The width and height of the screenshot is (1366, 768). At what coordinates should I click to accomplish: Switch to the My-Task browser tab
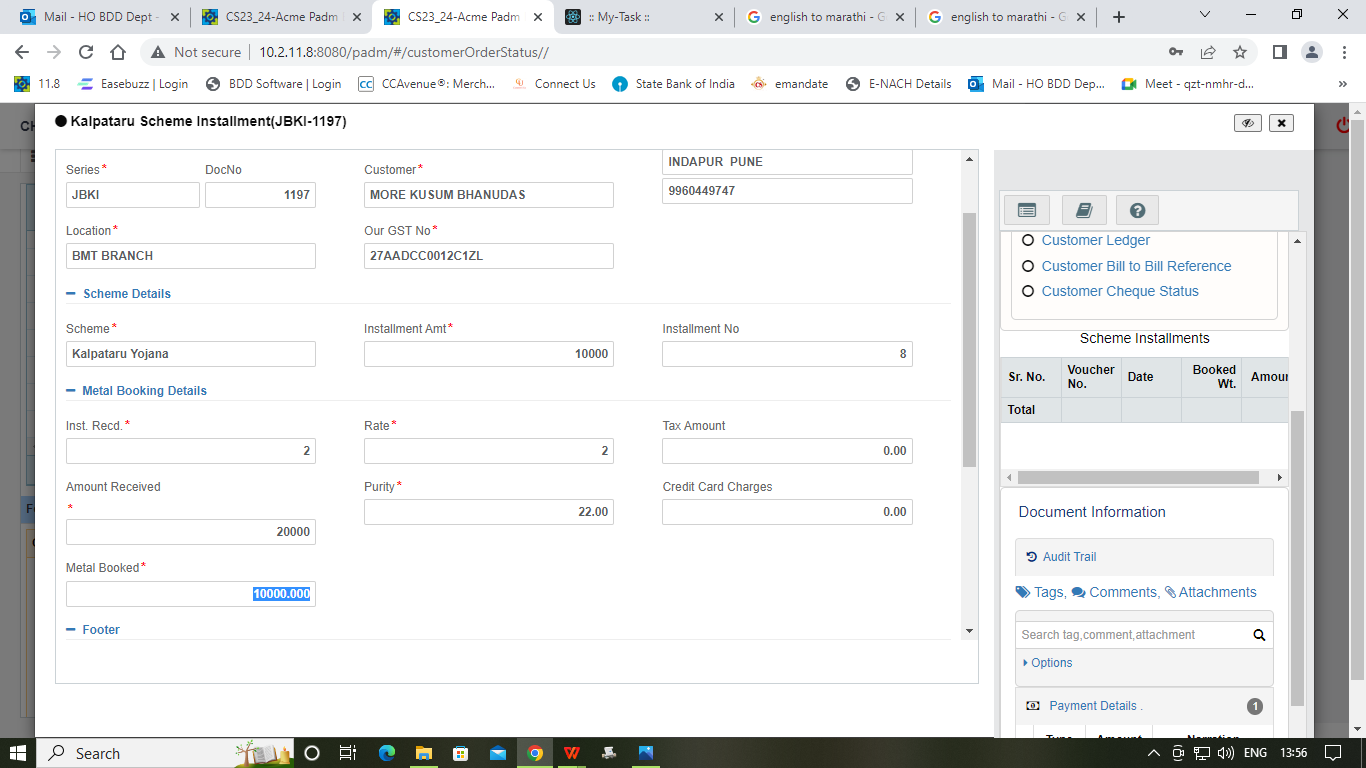coord(643,17)
